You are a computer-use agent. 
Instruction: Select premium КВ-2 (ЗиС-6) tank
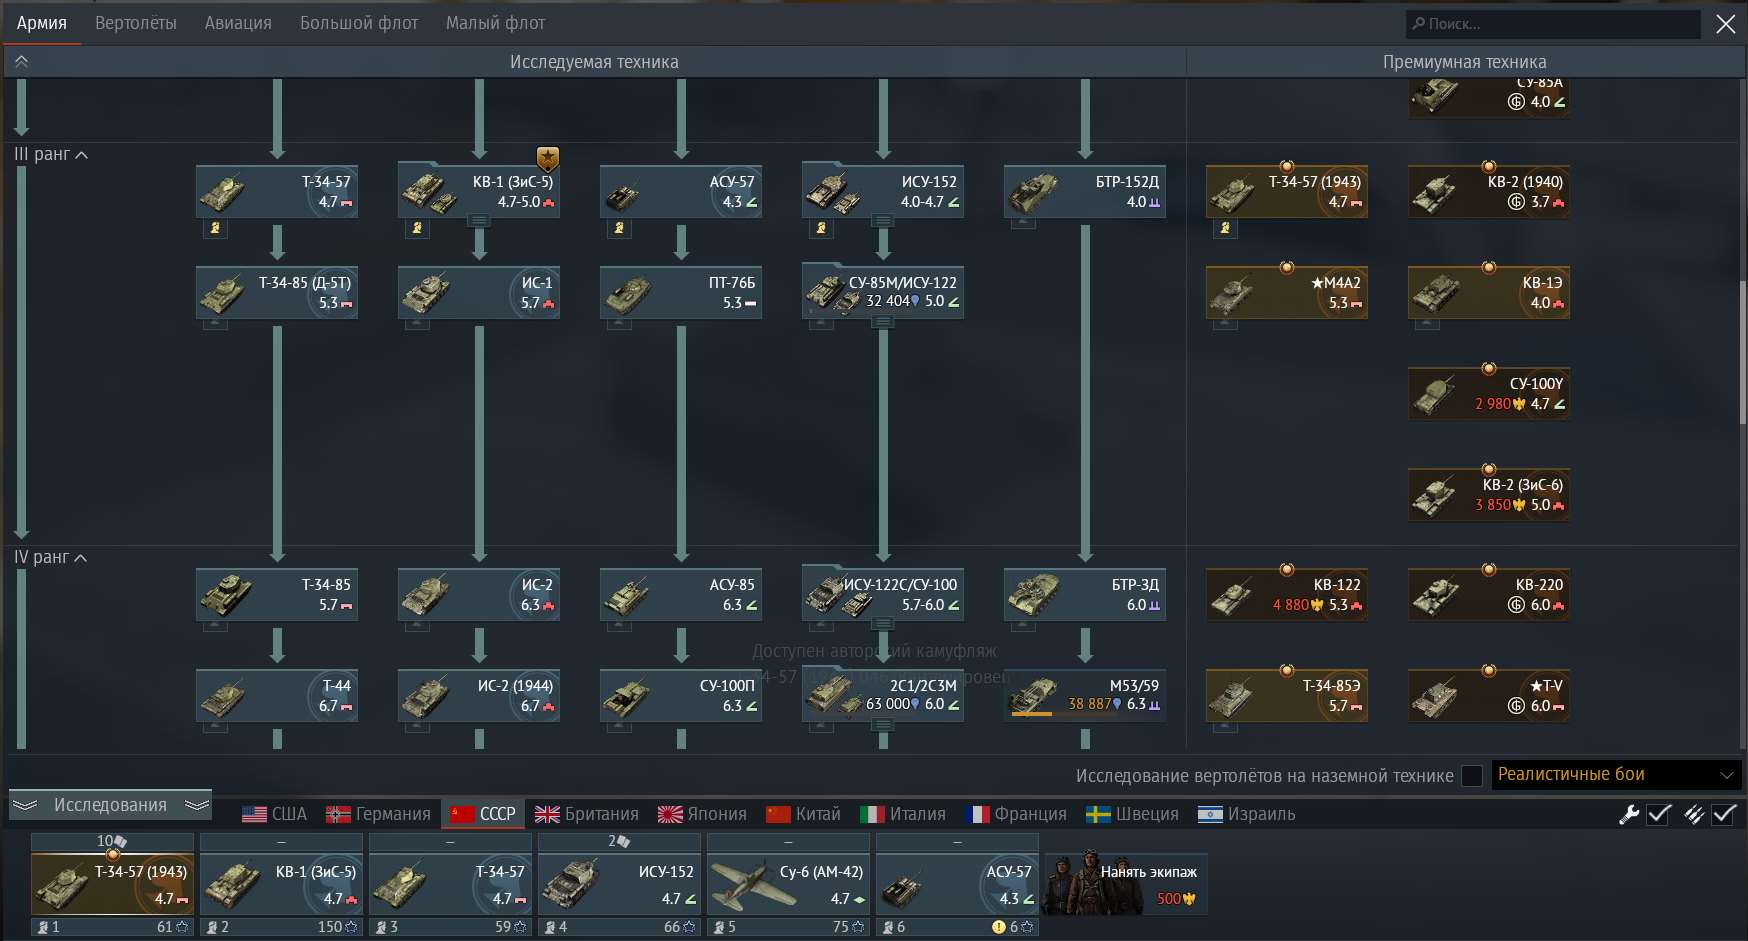(1489, 494)
